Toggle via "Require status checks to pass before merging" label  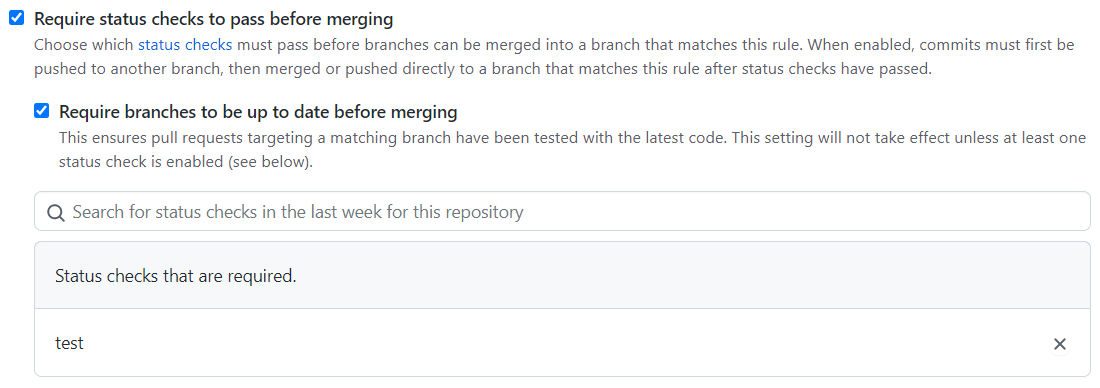pyautogui.click(x=213, y=18)
